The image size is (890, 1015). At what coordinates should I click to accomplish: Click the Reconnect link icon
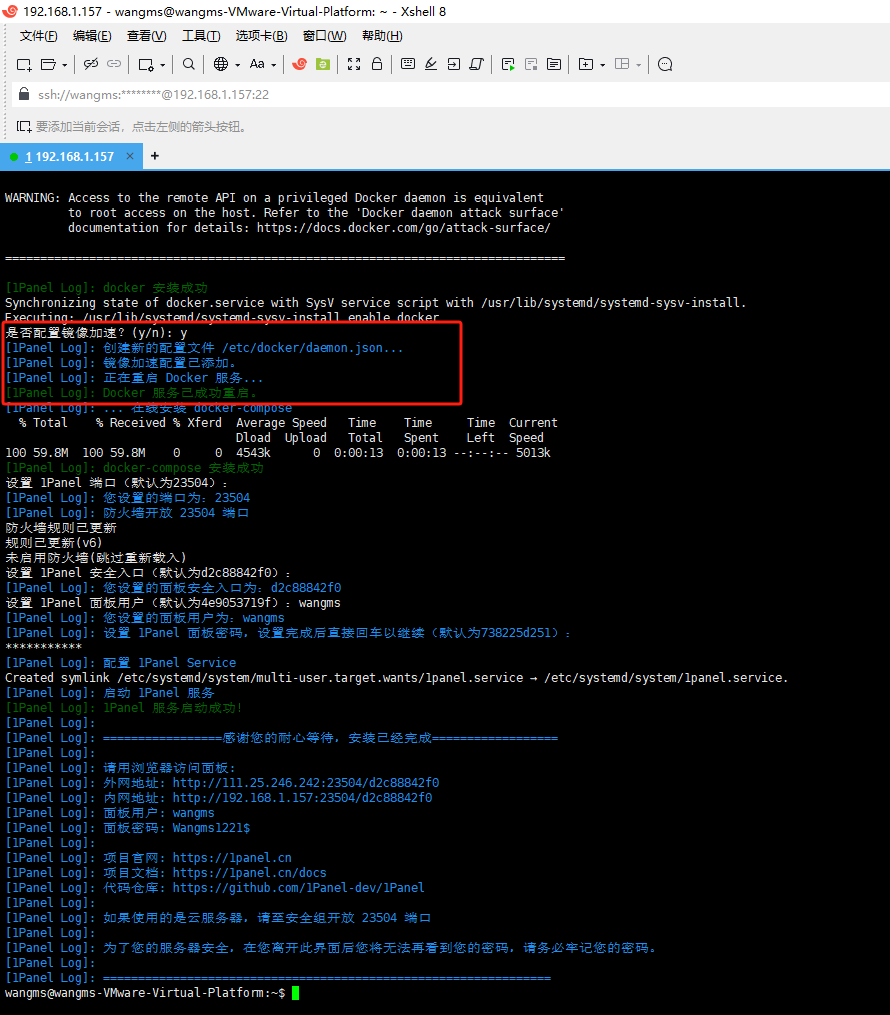114,63
